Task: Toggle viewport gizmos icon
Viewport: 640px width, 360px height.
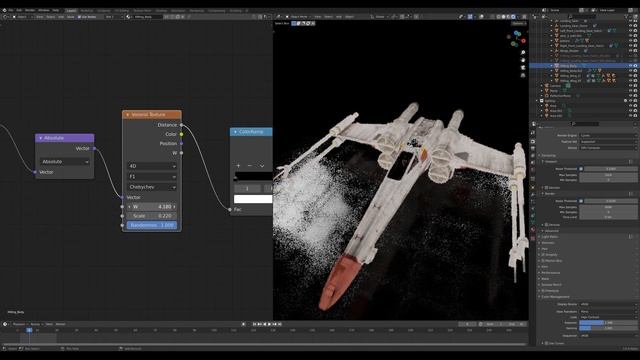Action: 470,17
